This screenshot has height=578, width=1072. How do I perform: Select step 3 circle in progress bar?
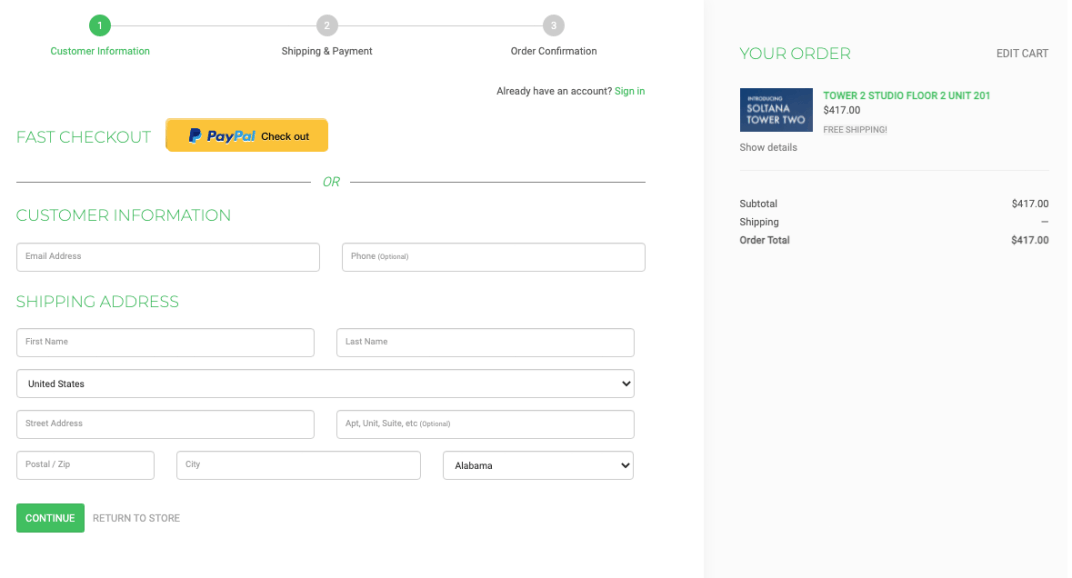[554, 26]
